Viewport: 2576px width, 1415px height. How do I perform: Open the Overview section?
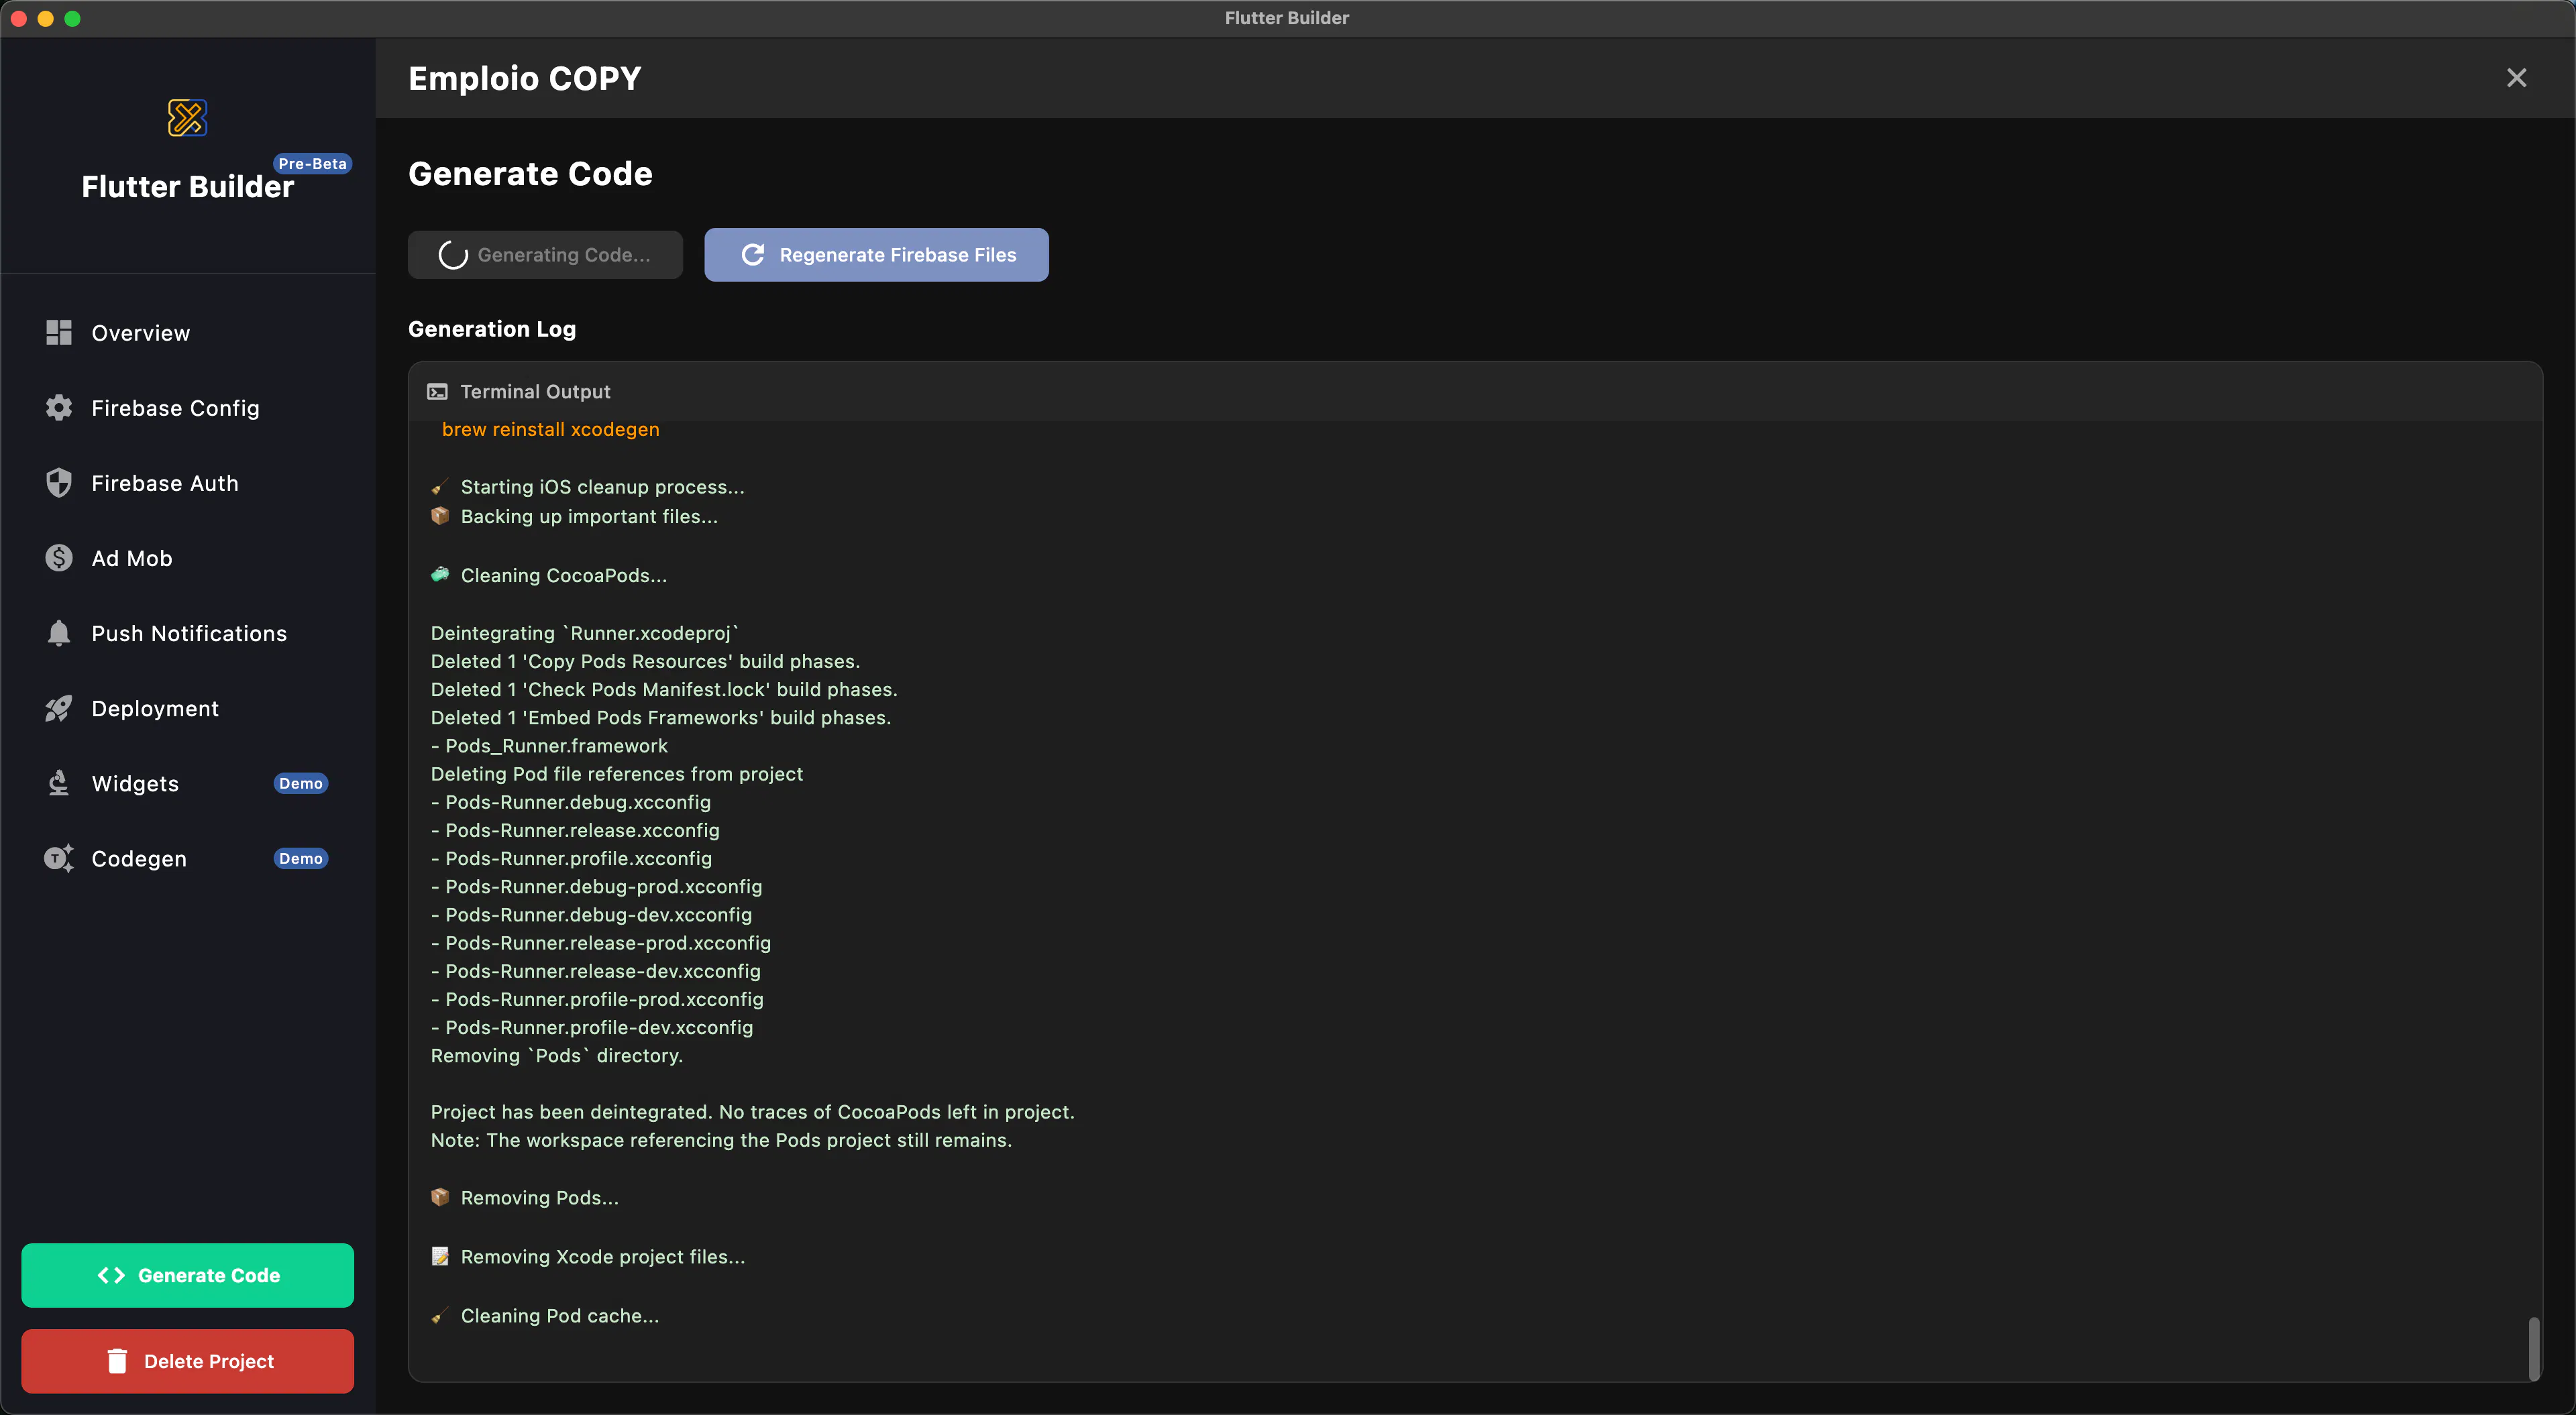point(187,333)
